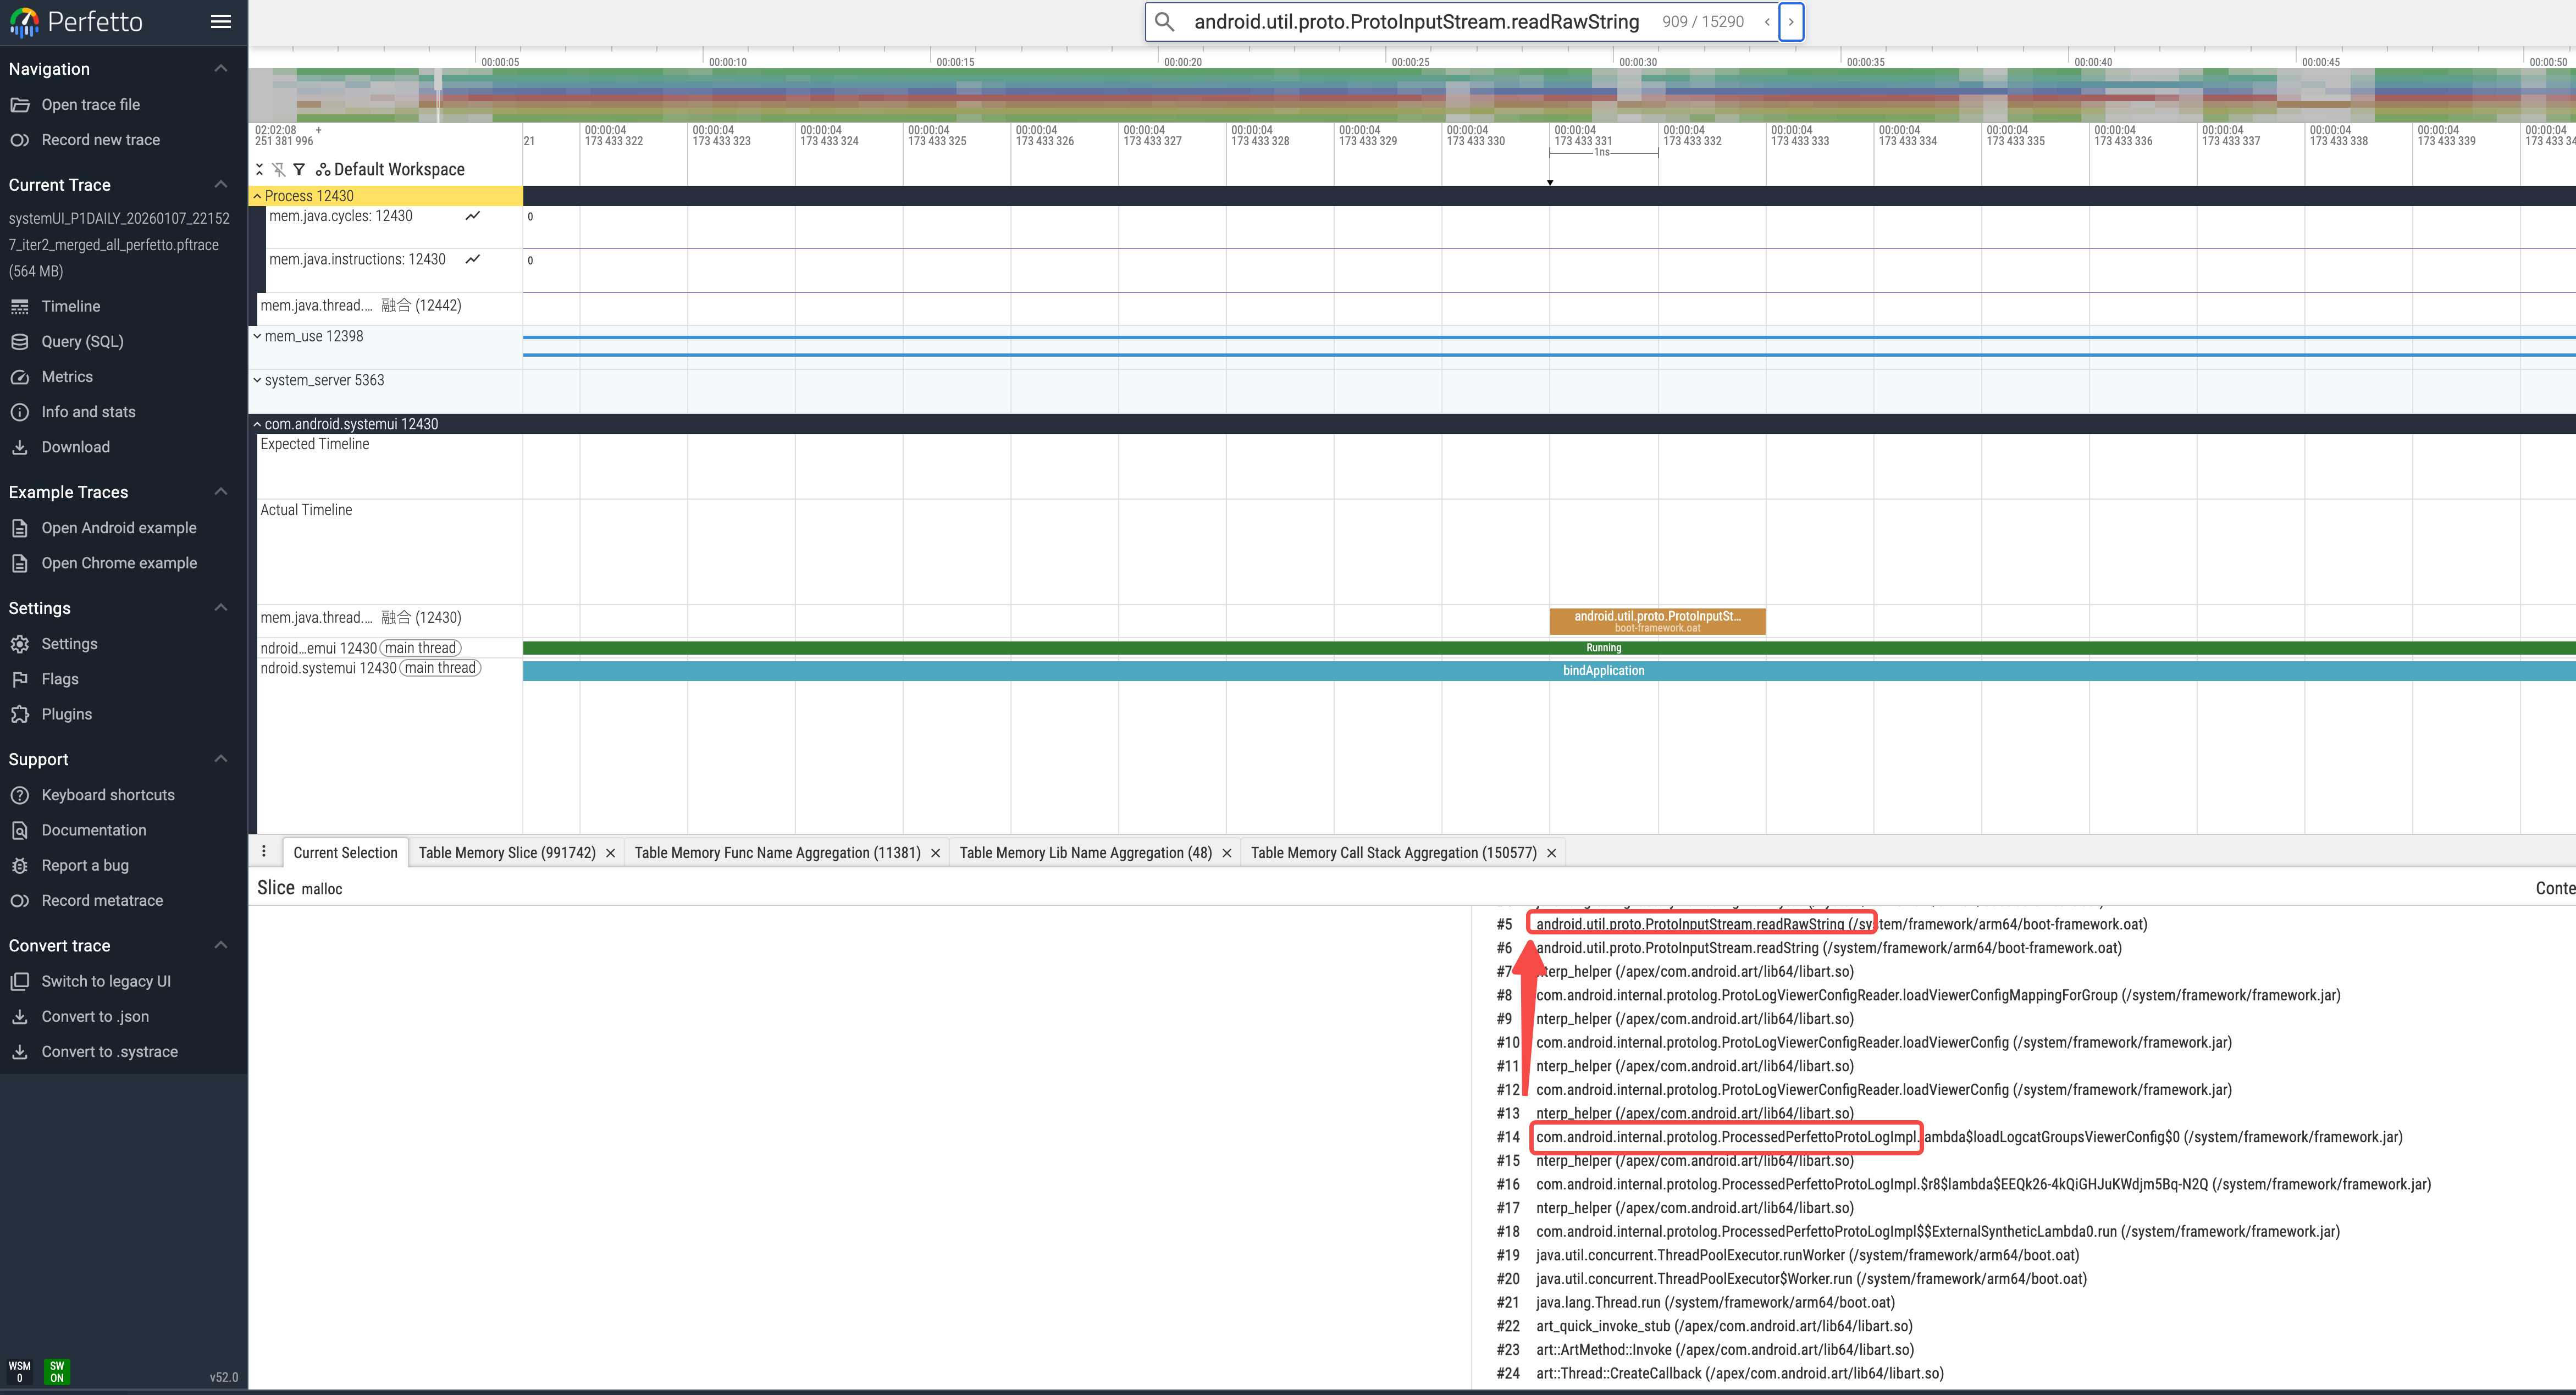Select stack frame #6 ProtoInputStream.readString
2576x1395 pixels.
1828,948
